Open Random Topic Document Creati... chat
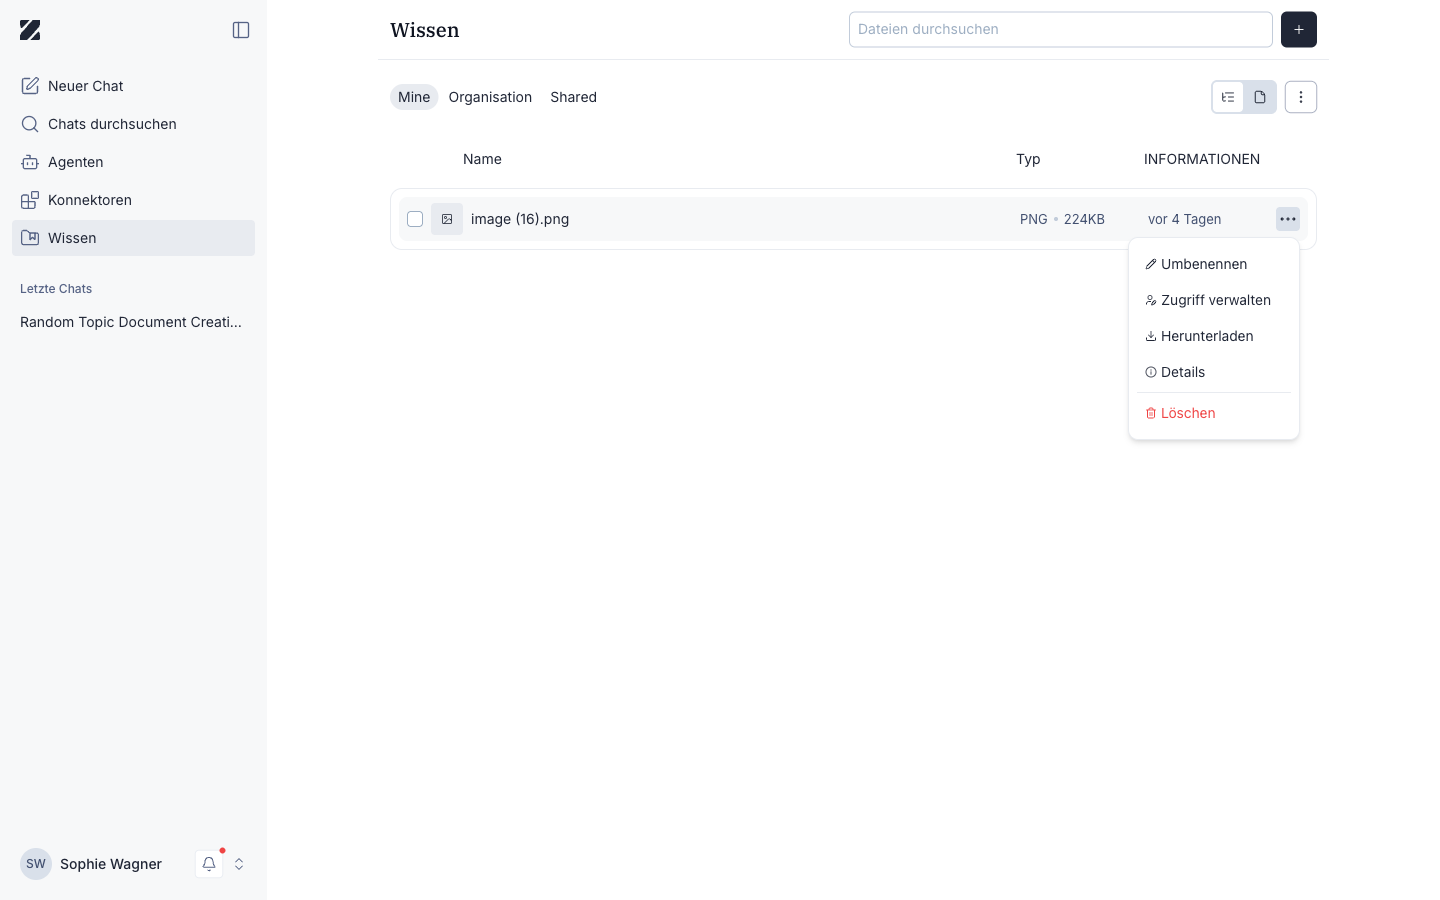Screen dimensions: 1440x900 133,322
